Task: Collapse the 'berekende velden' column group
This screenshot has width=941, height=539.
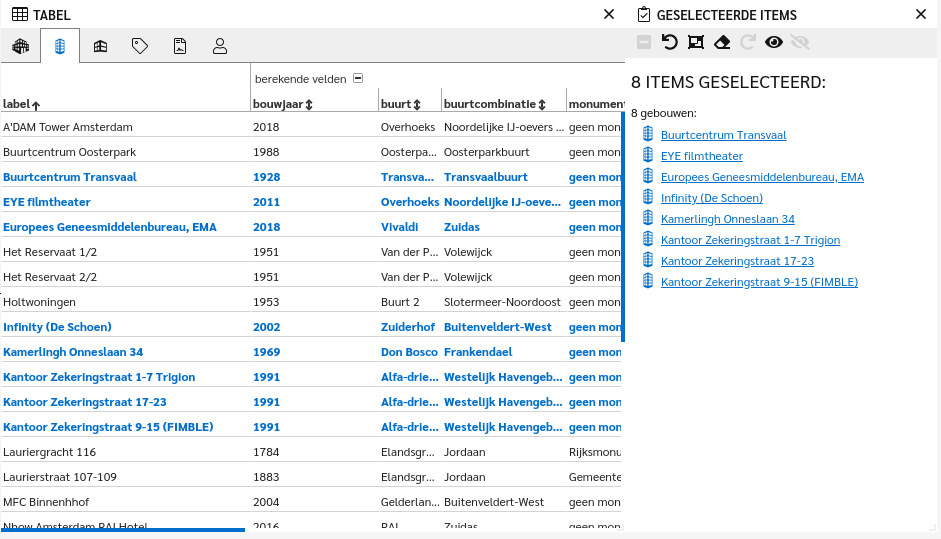Action: (358, 78)
